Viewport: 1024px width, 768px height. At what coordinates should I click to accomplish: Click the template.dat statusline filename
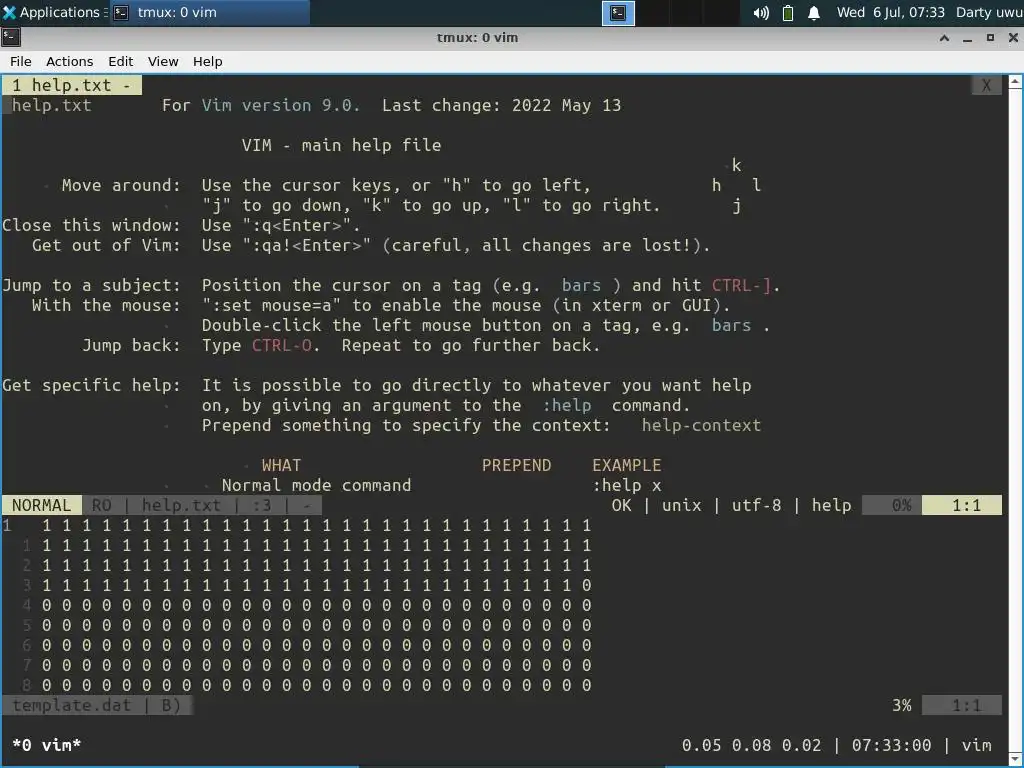tap(71, 705)
